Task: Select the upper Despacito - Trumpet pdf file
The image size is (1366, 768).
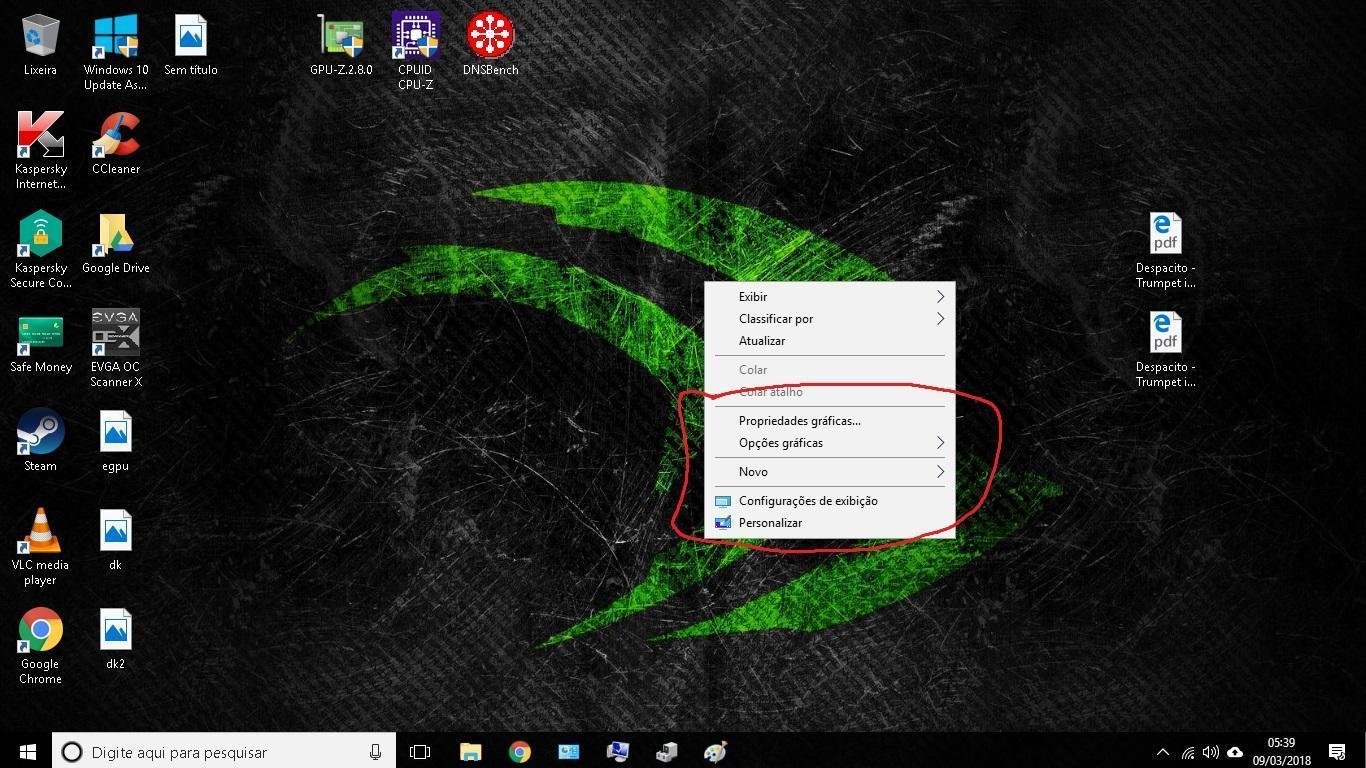Action: tap(1165, 249)
